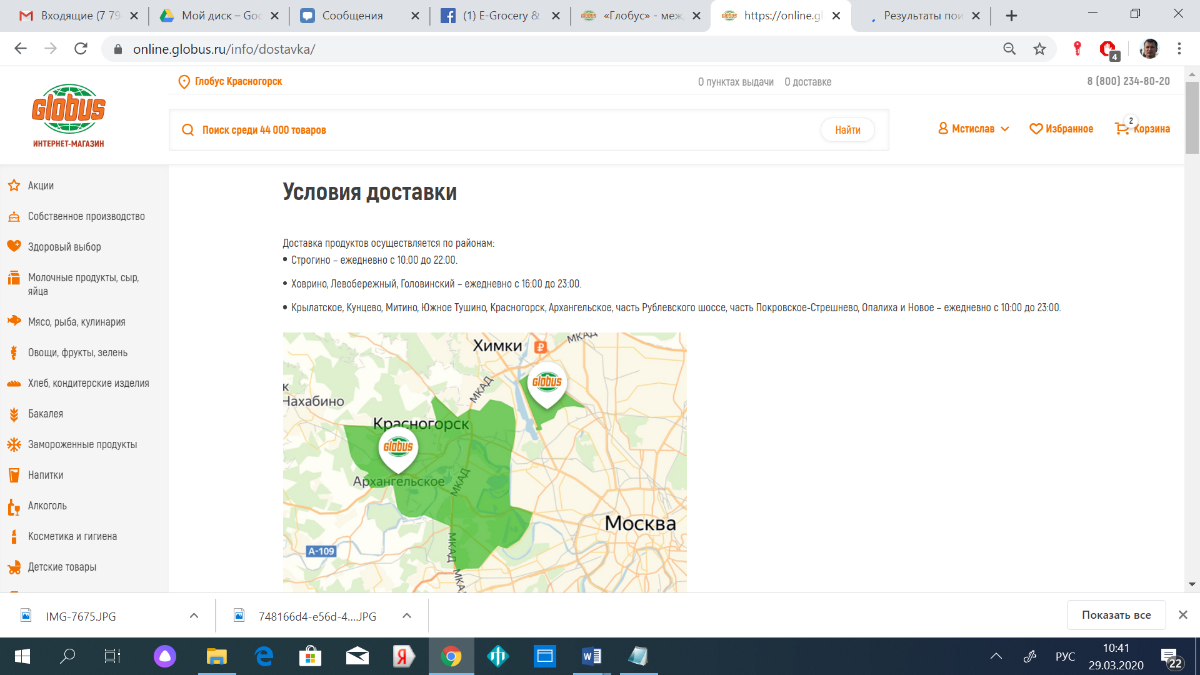
Task: Click the bottle icon for Алкоголь
Action: click(x=14, y=506)
